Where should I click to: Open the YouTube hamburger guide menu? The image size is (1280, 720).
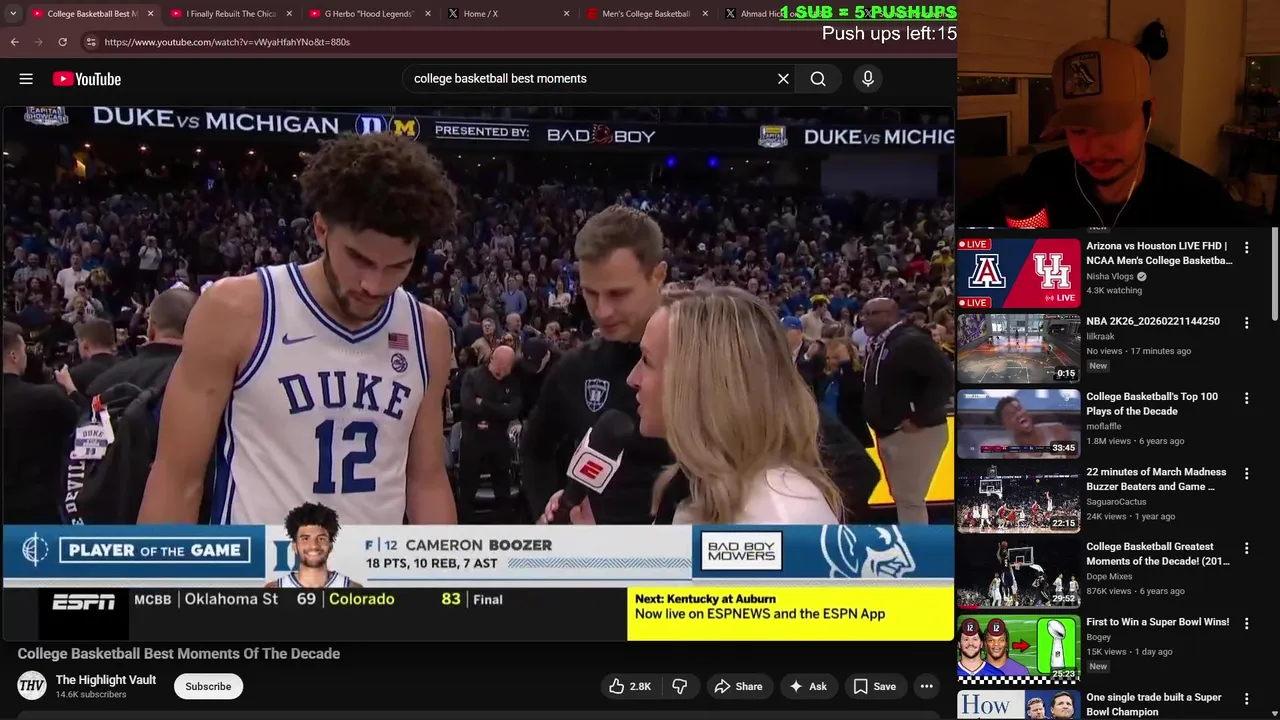click(x=26, y=79)
